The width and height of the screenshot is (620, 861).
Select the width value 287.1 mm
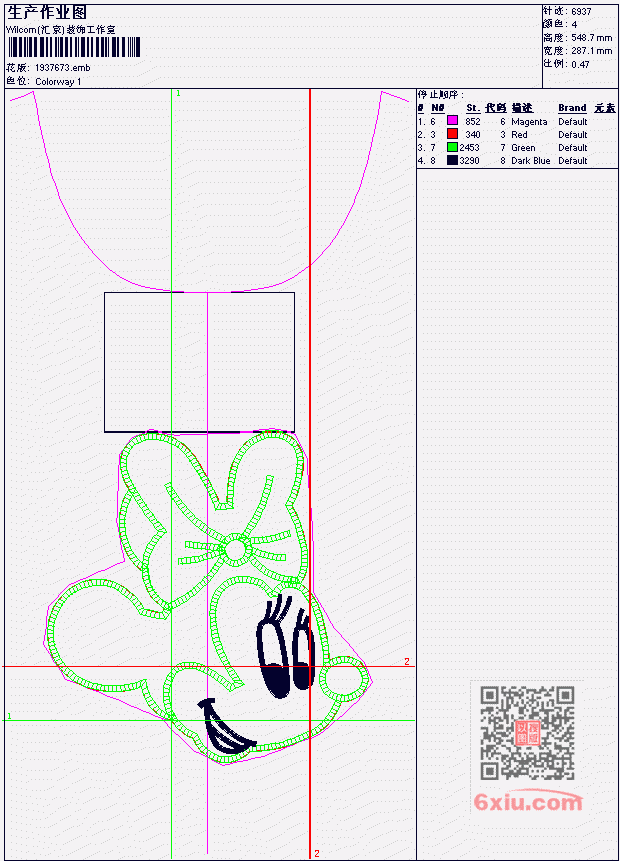click(591, 51)
